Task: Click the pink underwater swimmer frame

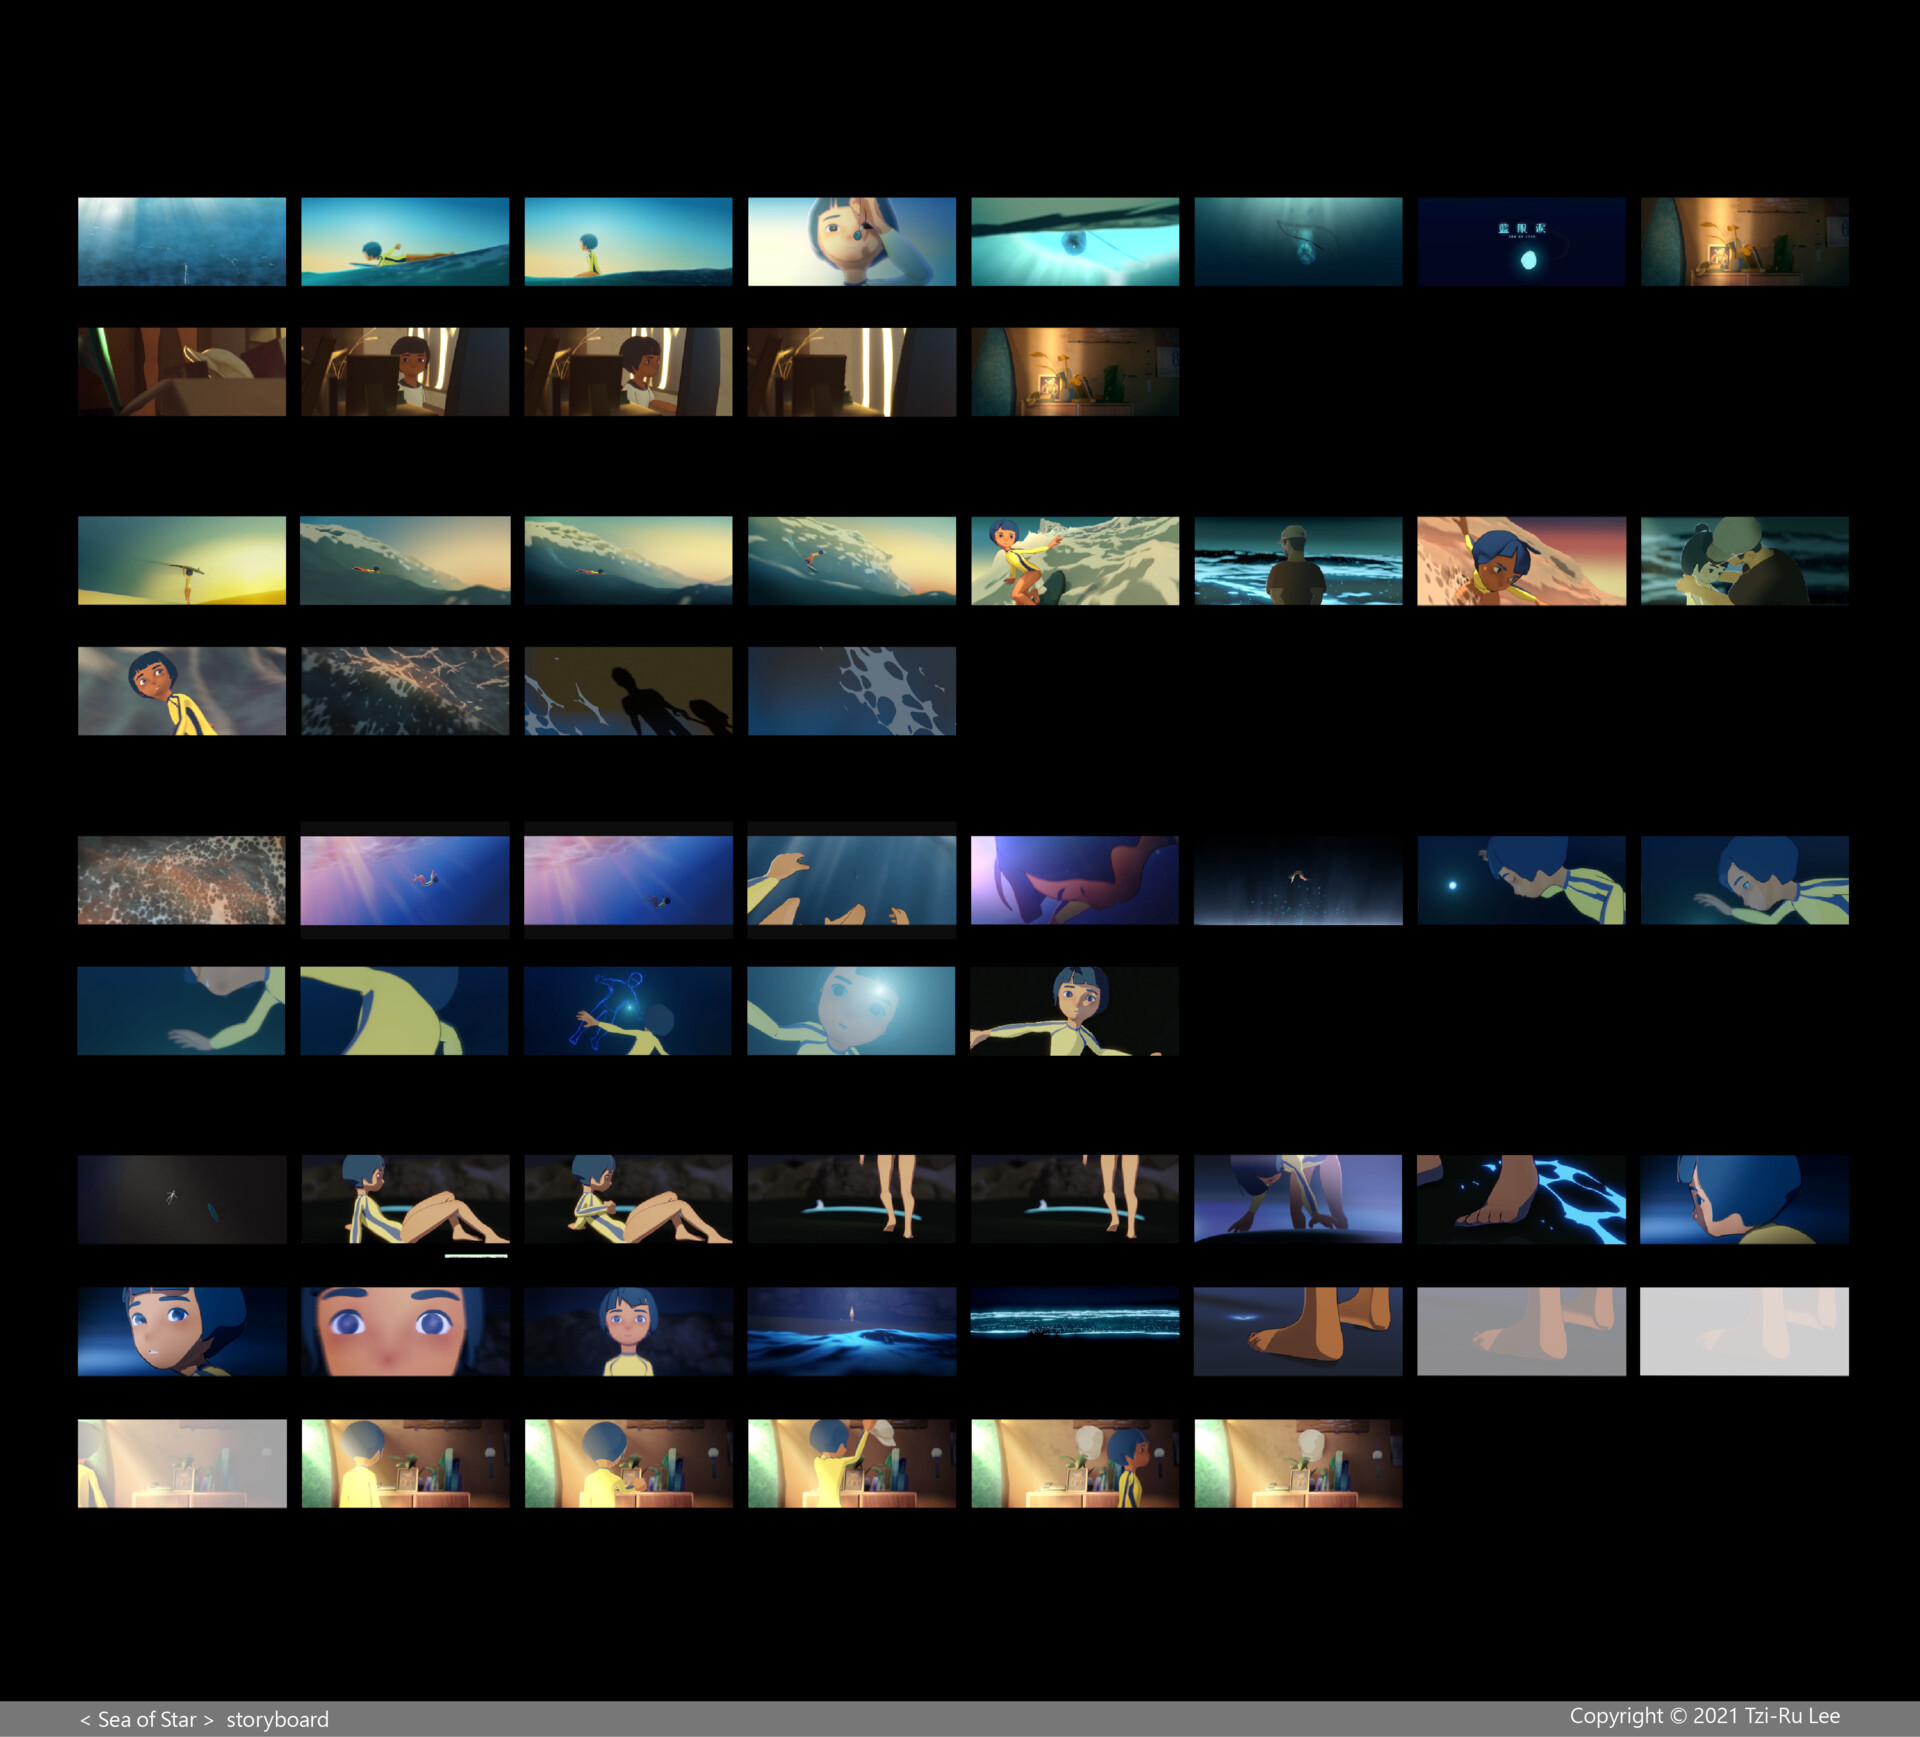Action: click(404, 880)
